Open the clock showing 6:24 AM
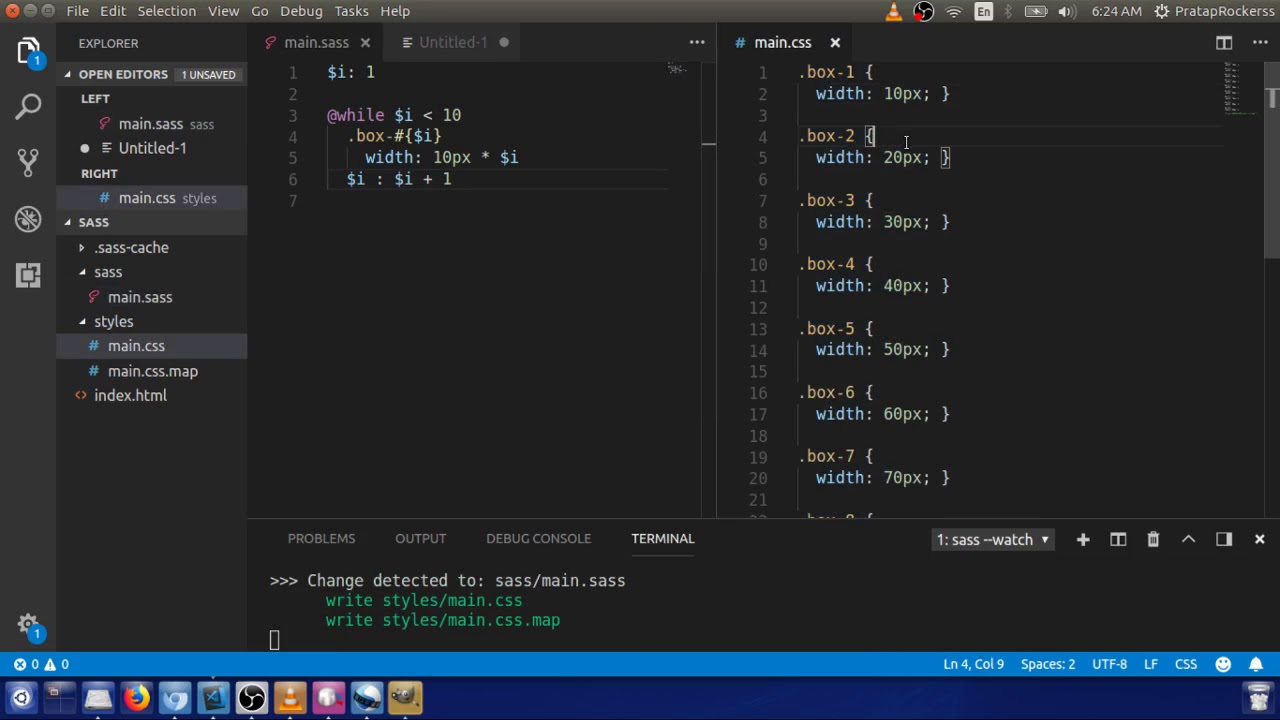Viewport: 1280px width, 720px height. 1117,11
